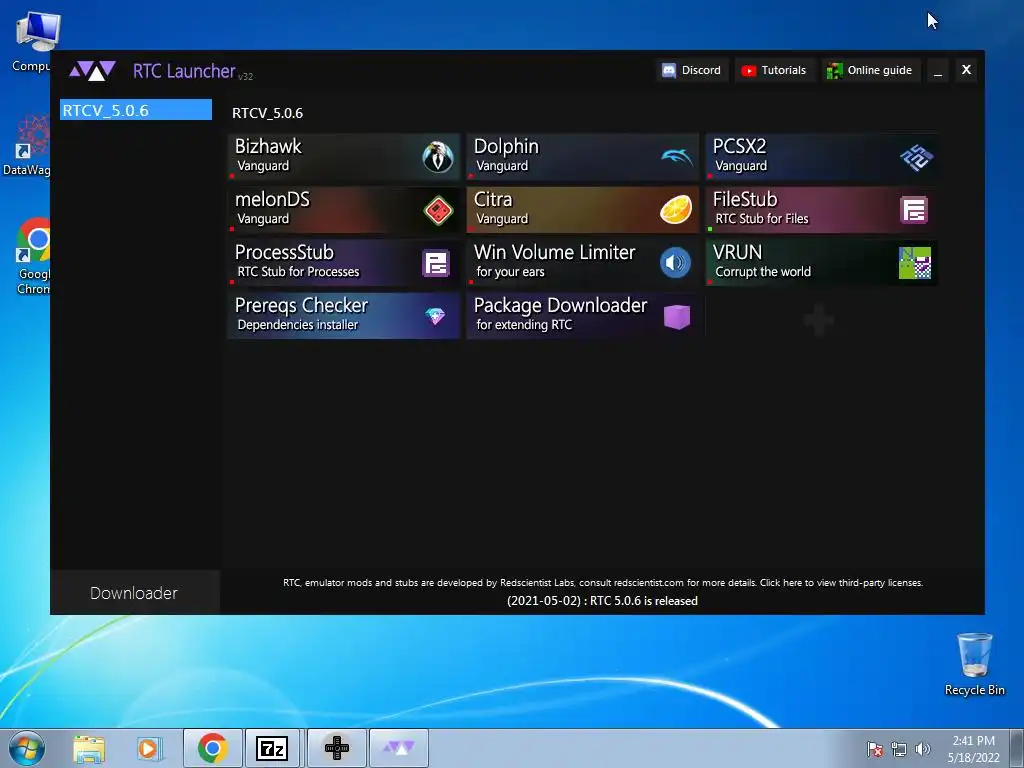Open the Windows Start menu
Screen dimensions: 1024x768
pos(27,748)
